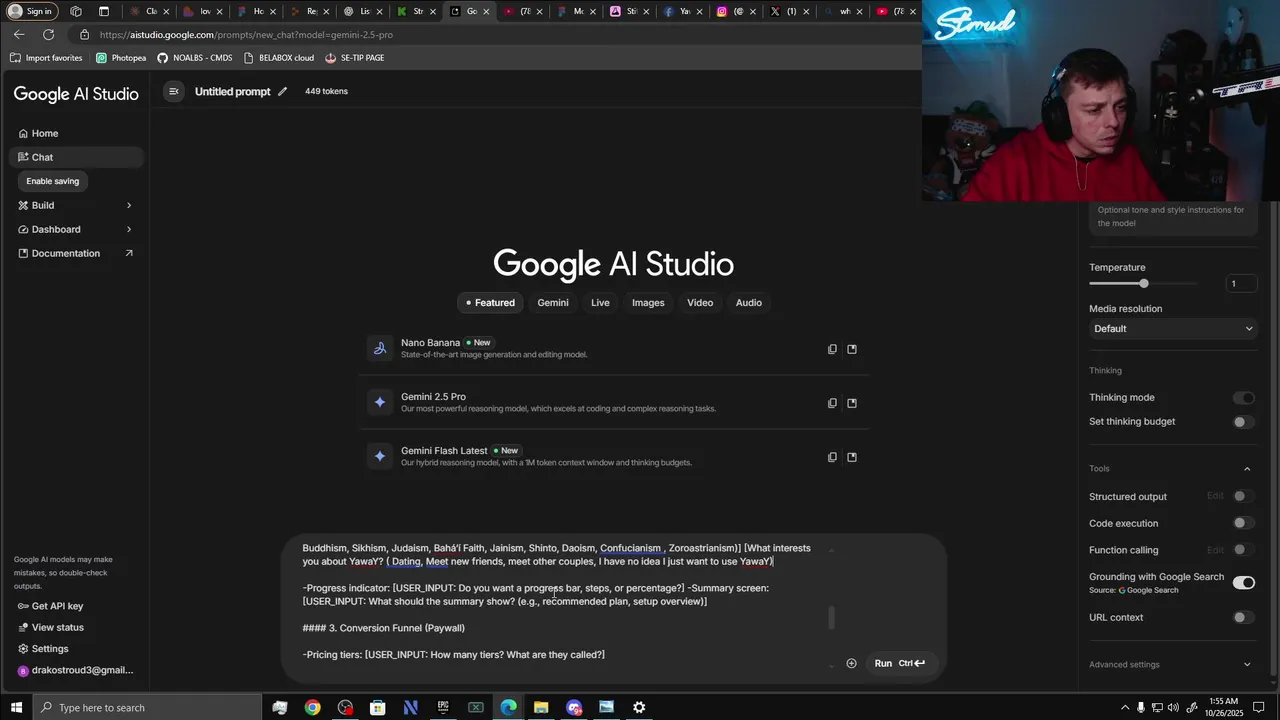Enable URL context toggle
The width and height of the screenshot is (1280, 720).
(1244, 617)
